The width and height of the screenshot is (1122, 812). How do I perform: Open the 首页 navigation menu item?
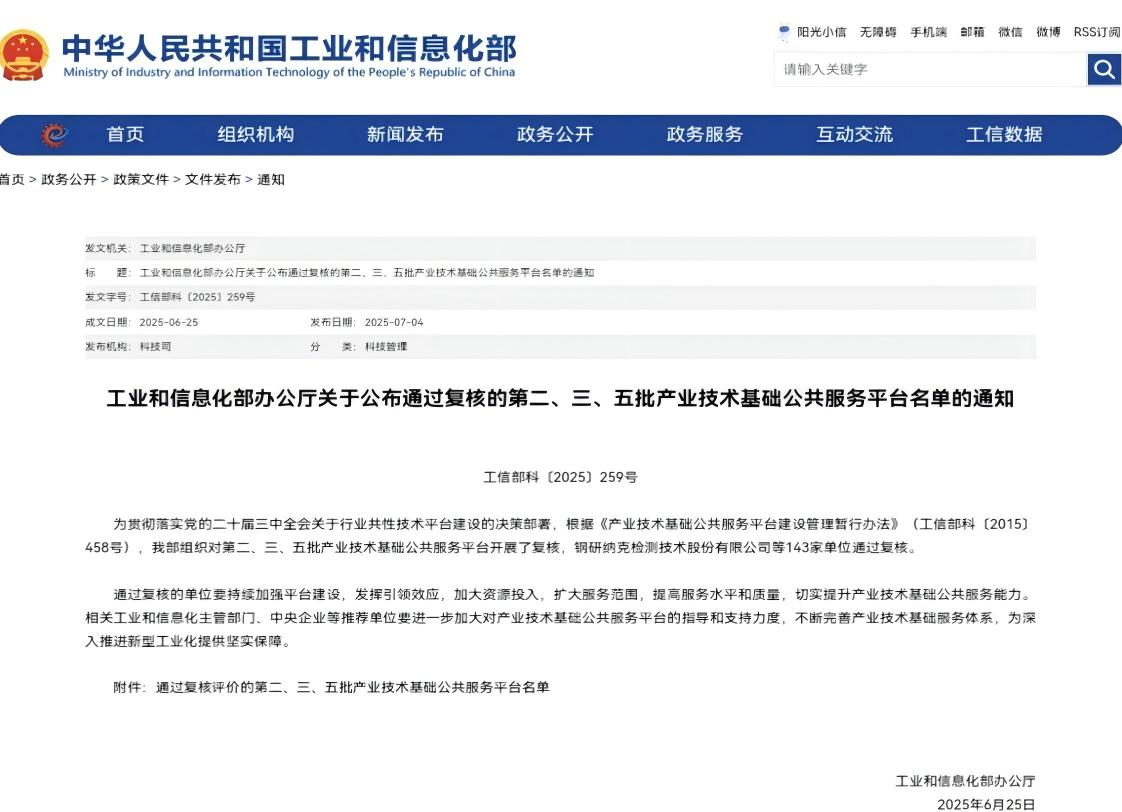click(x=125, y=134)
